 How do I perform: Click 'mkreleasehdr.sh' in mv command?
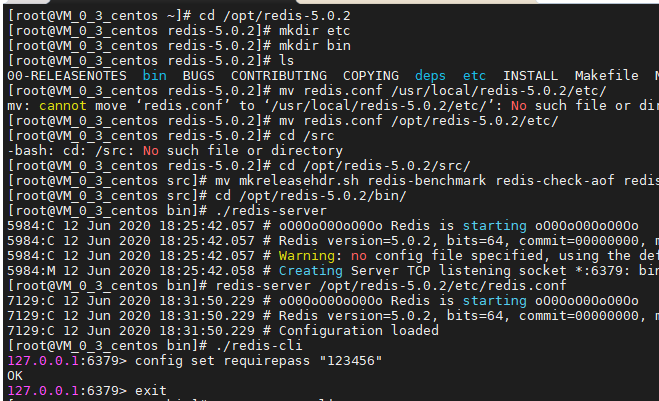[299, 181]
